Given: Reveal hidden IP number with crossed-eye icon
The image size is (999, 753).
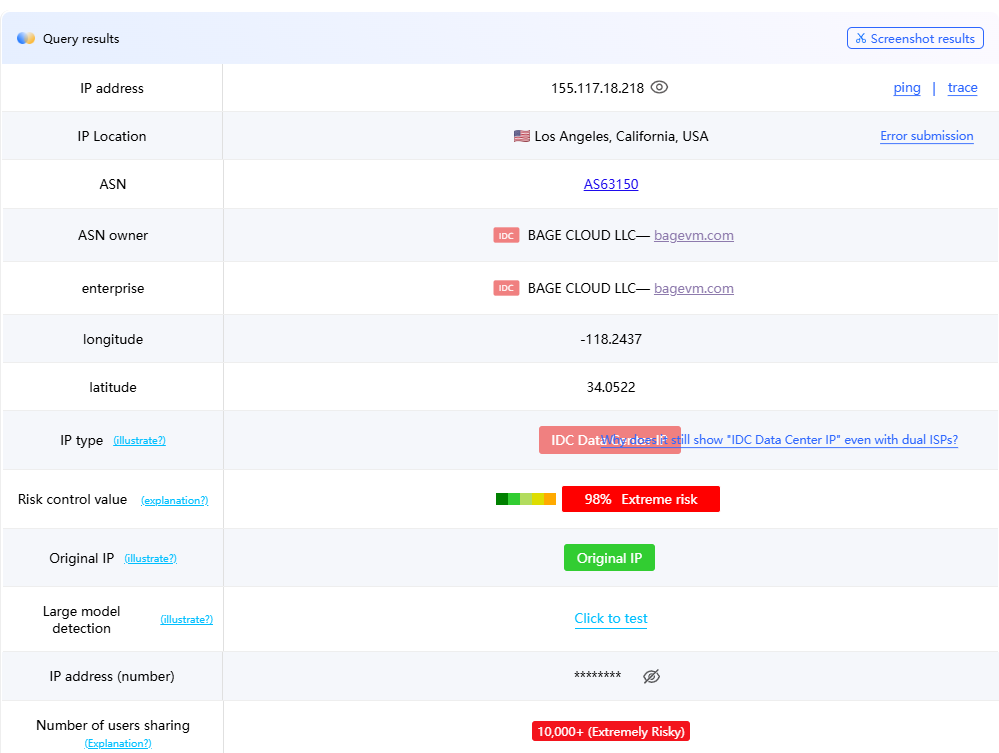Looking at the screenshot, I should [651, 676].
